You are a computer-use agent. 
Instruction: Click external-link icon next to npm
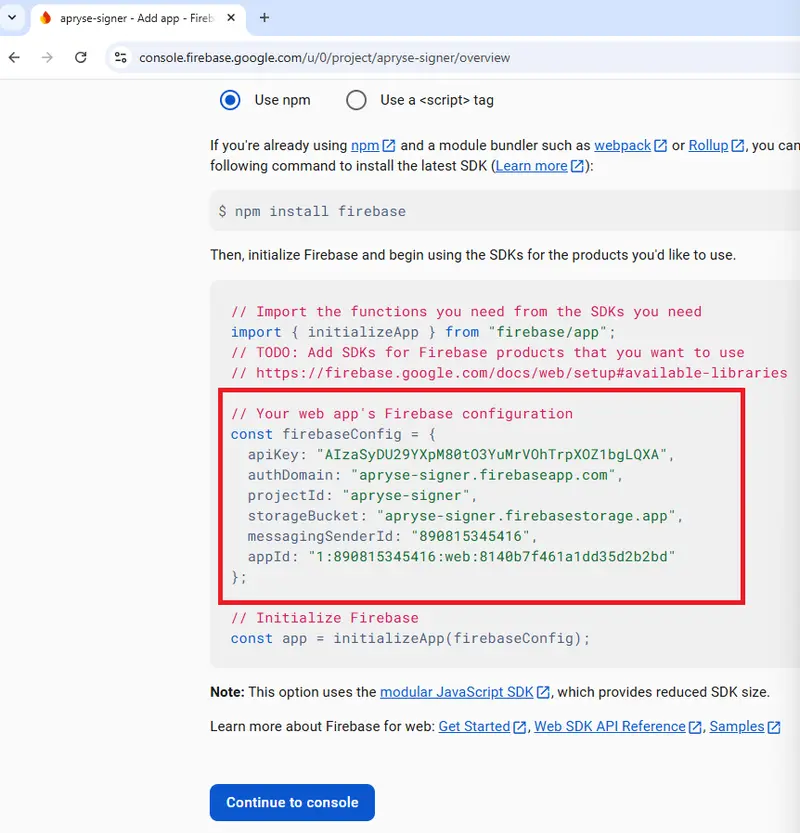(389, 146)
